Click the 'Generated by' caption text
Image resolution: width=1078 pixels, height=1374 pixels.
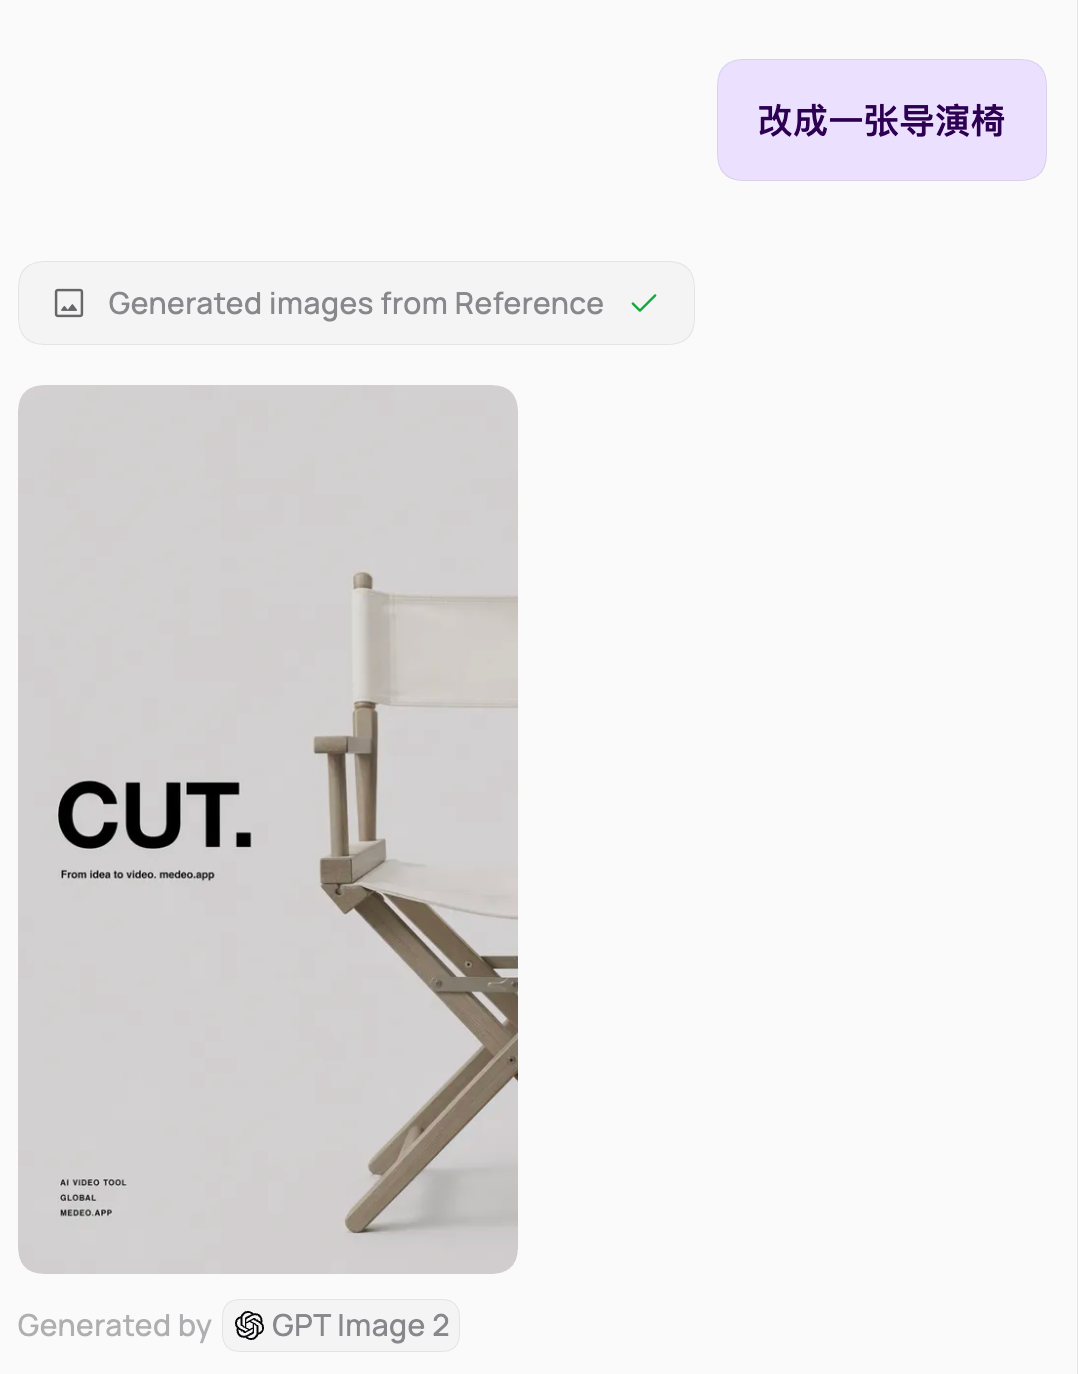(114, 1325)
